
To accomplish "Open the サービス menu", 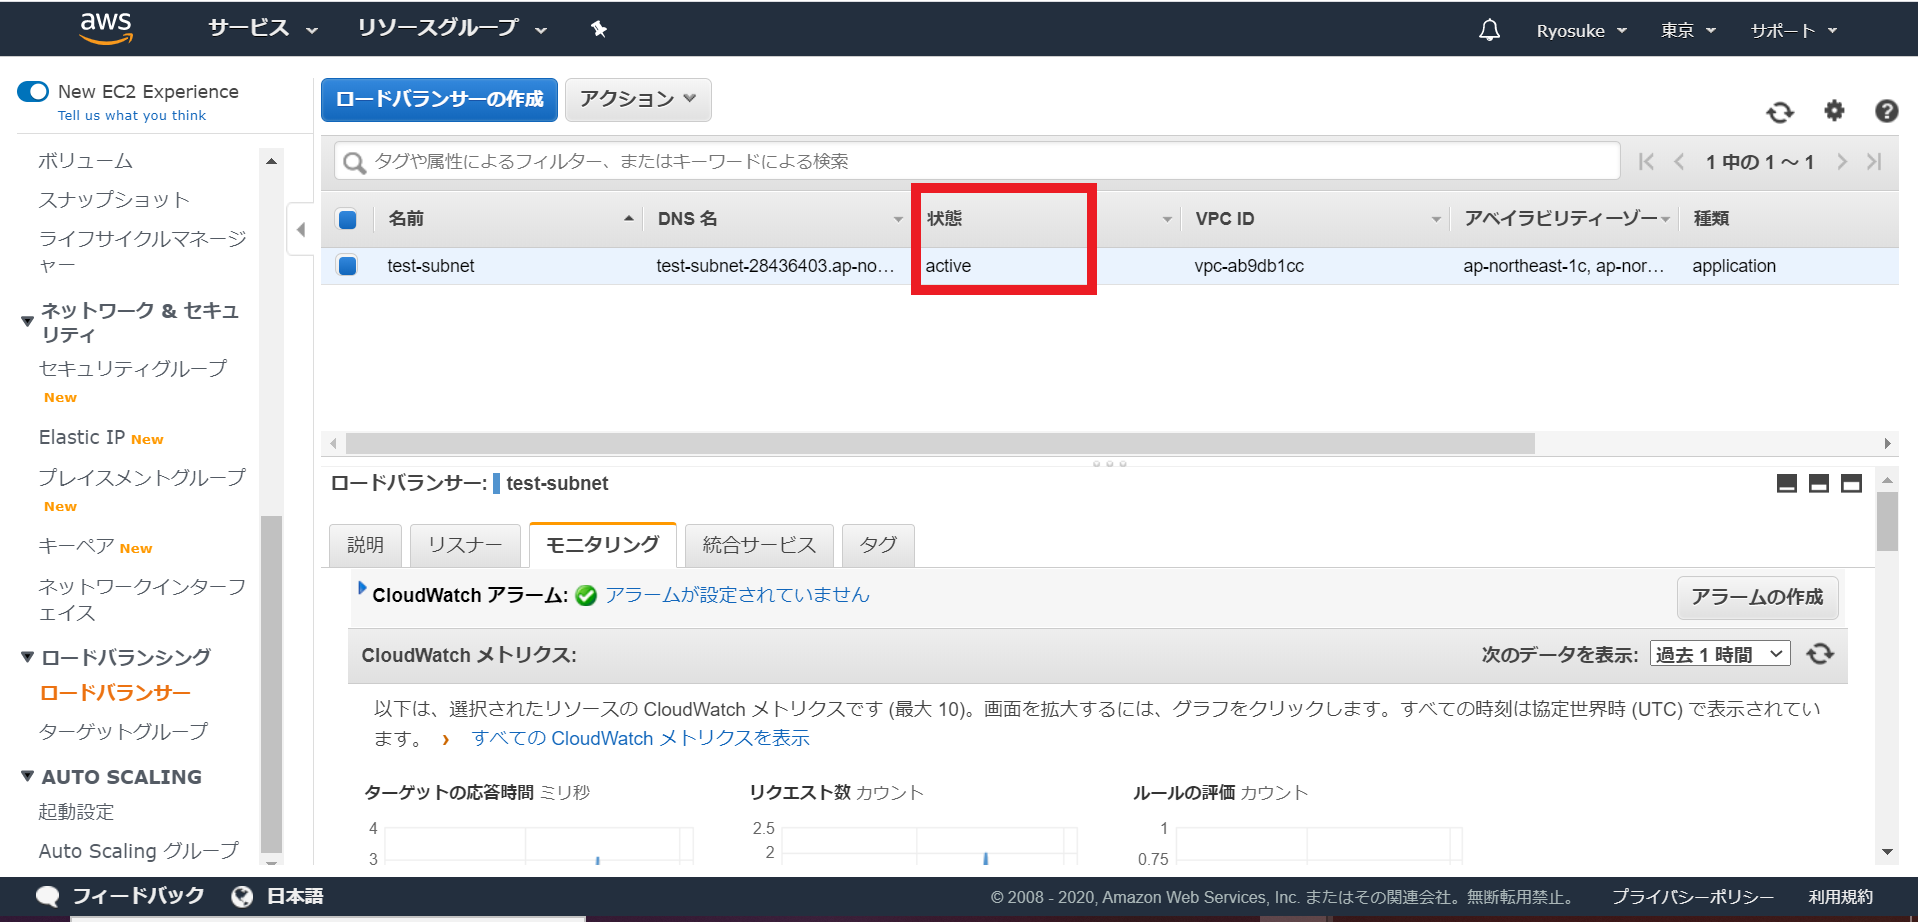I will pos(263,29).
